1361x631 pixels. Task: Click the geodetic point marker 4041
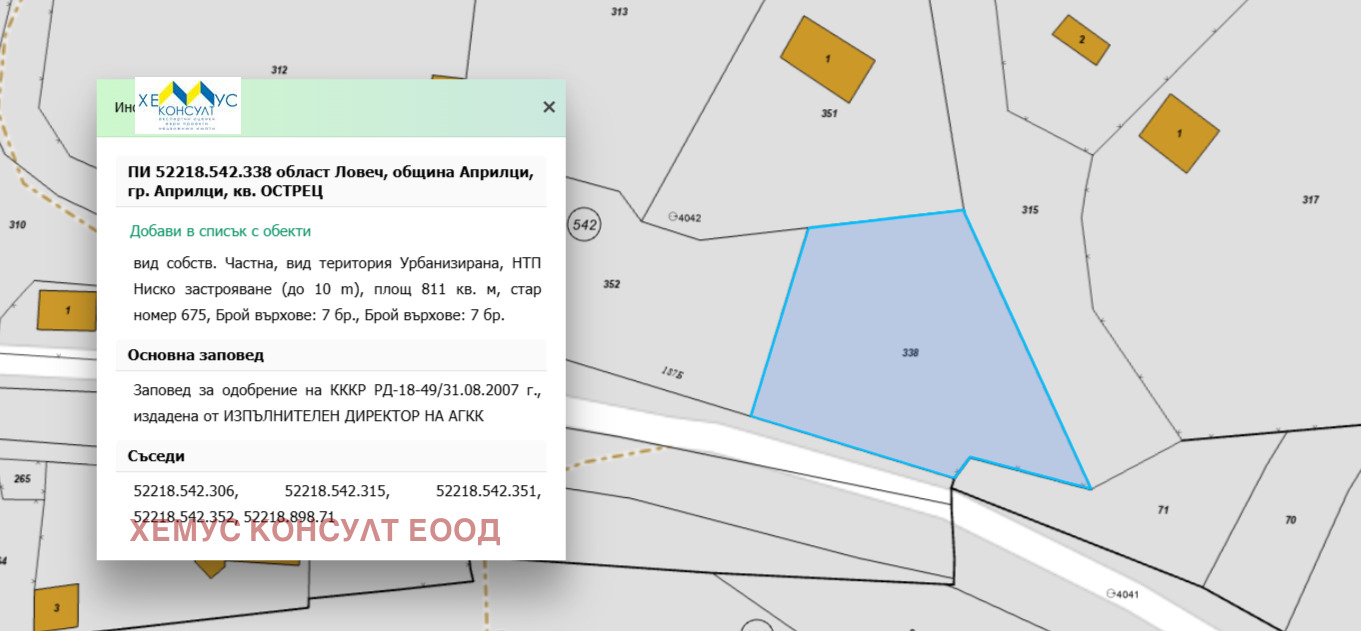click(x=1111, y=593)
